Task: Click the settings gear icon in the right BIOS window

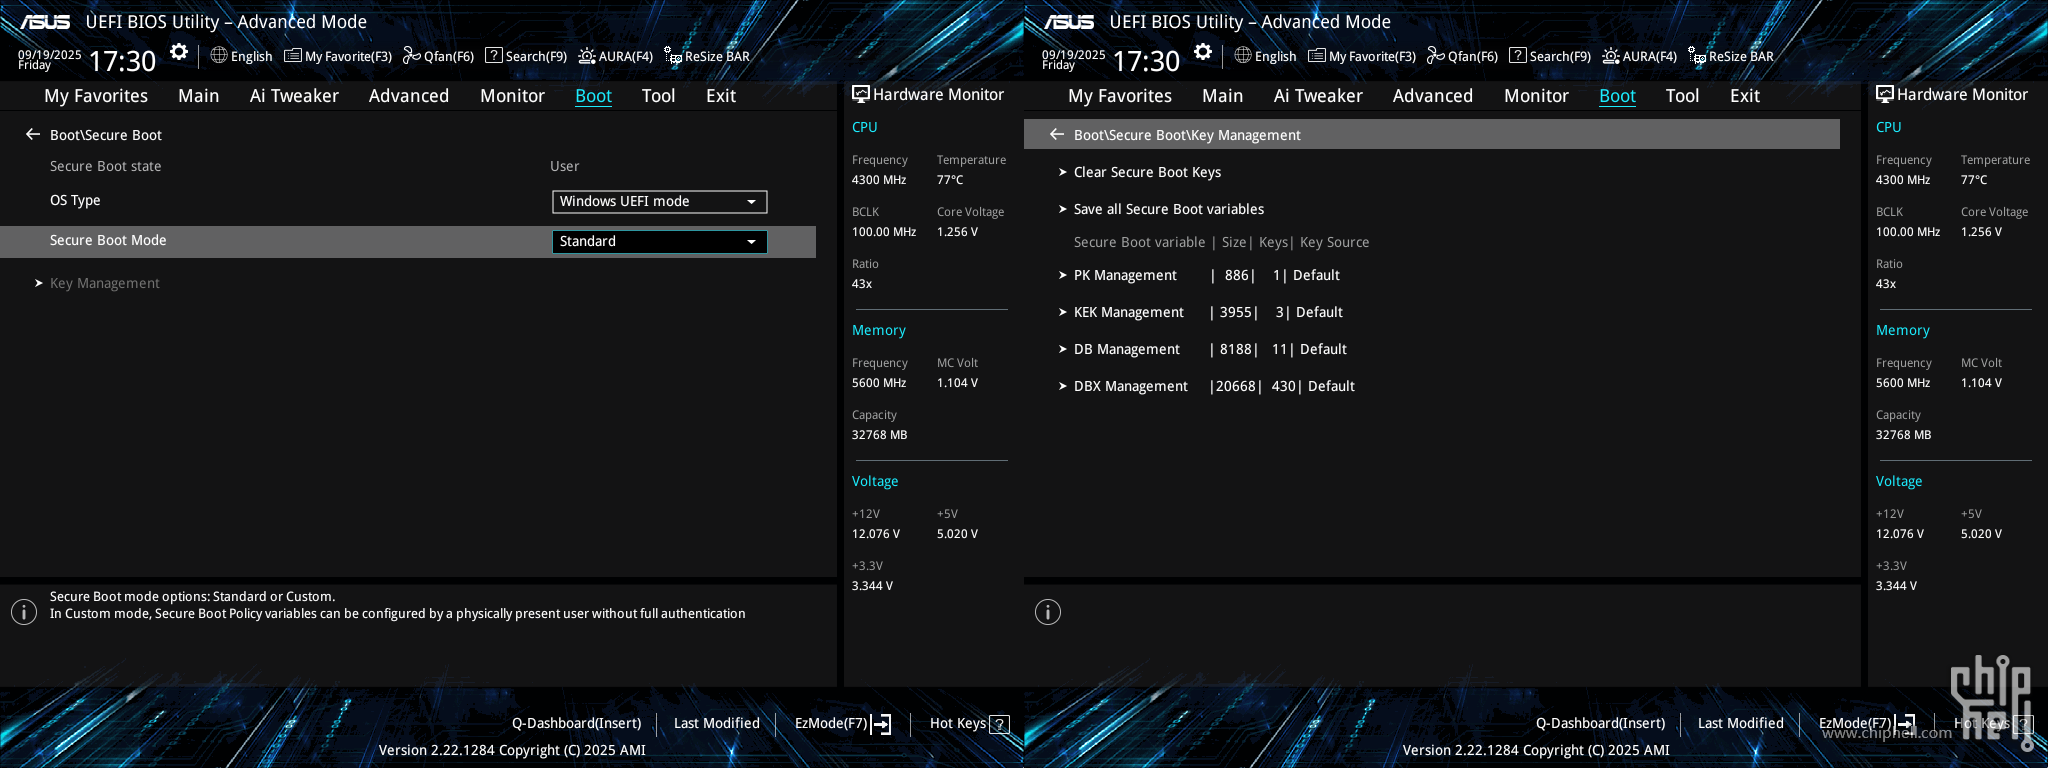Action: [x=1203, y=52]
